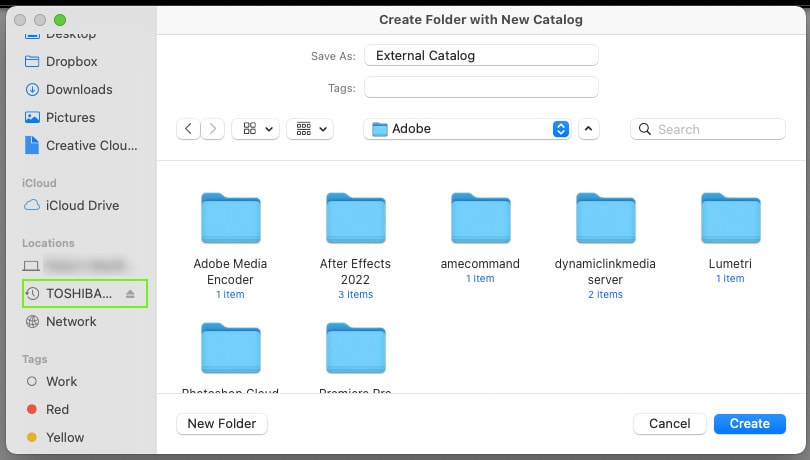Click the iCloud Drive cloud icon

pos(32,205)
